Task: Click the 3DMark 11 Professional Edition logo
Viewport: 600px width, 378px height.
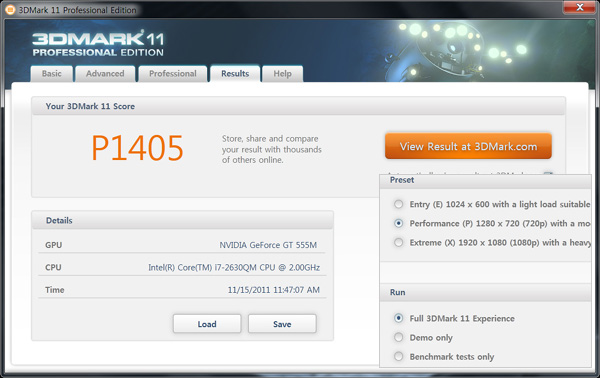Action: point(98,44)
